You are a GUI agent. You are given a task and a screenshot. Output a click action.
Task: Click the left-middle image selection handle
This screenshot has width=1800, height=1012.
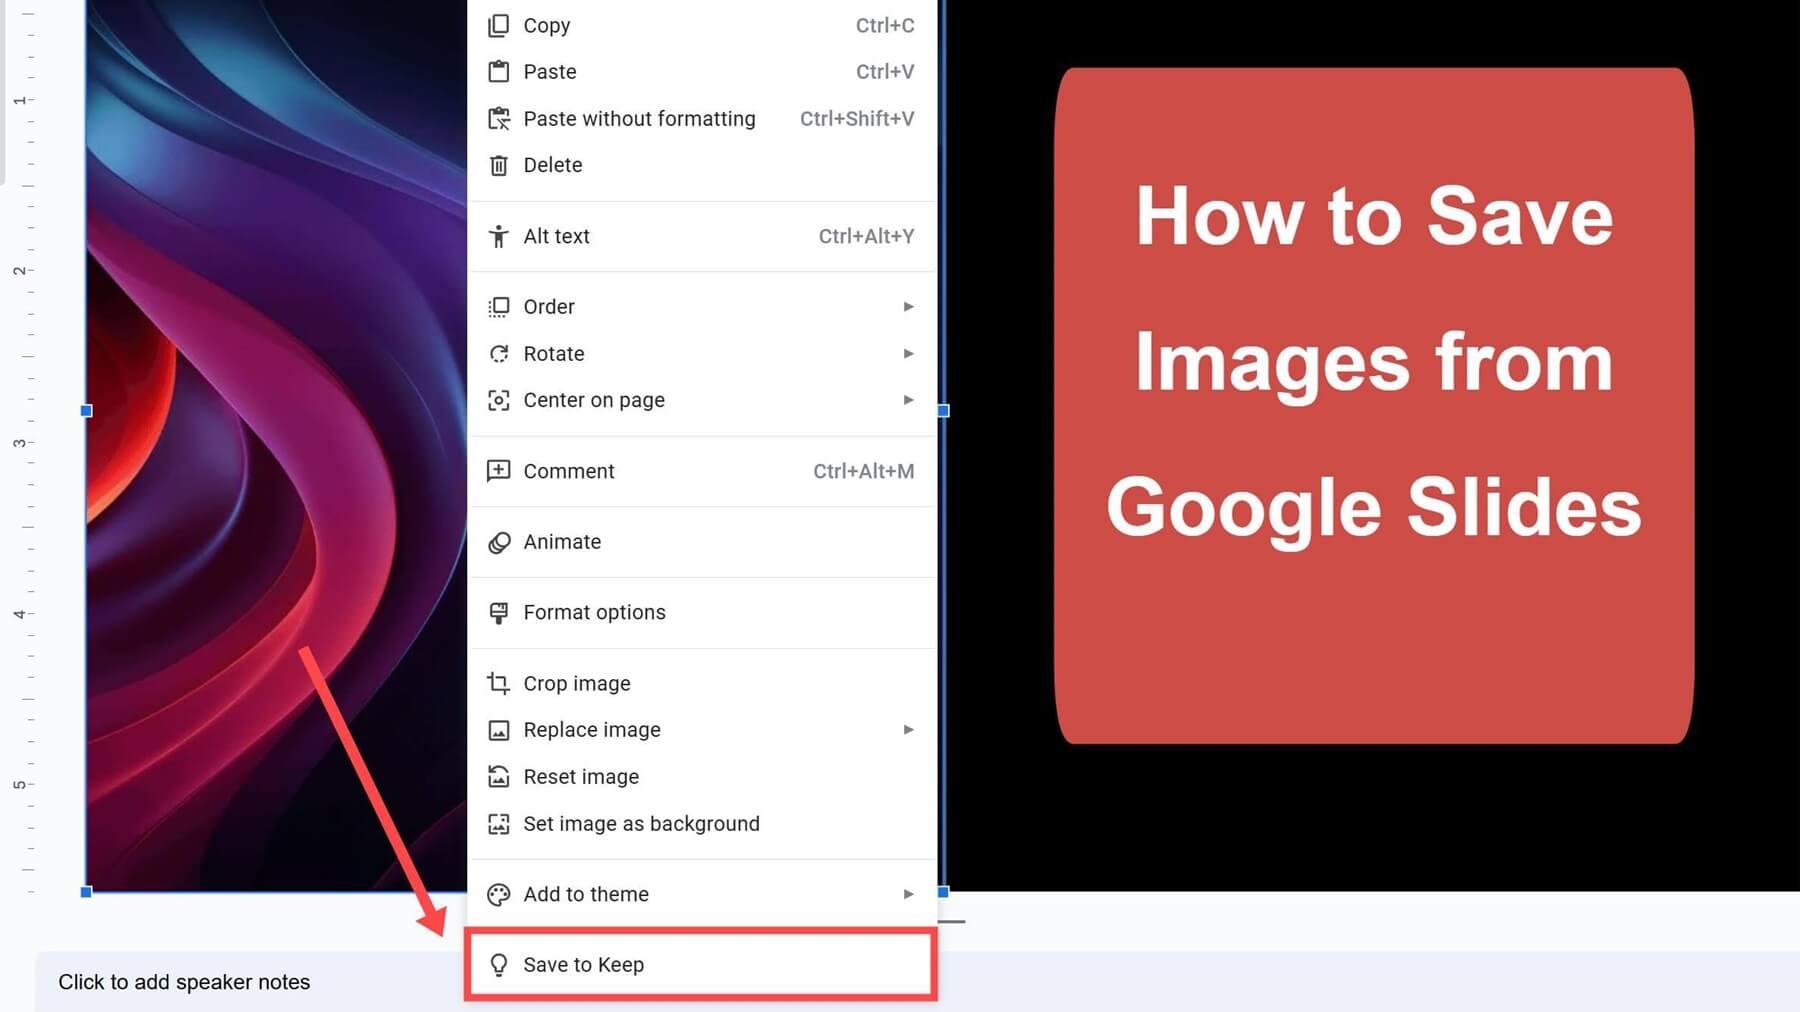click(86, 411)
